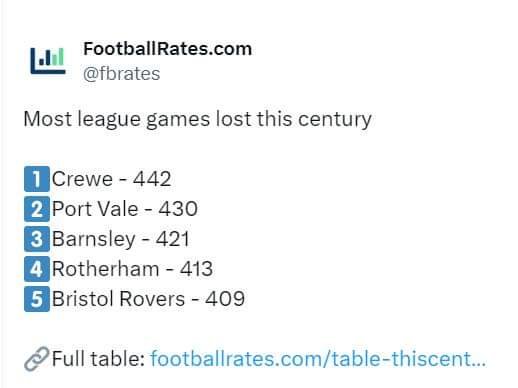This screenshot has width=518, height=388.
Task: Click the number 1 emoji icon
Action: click(37, 179)
